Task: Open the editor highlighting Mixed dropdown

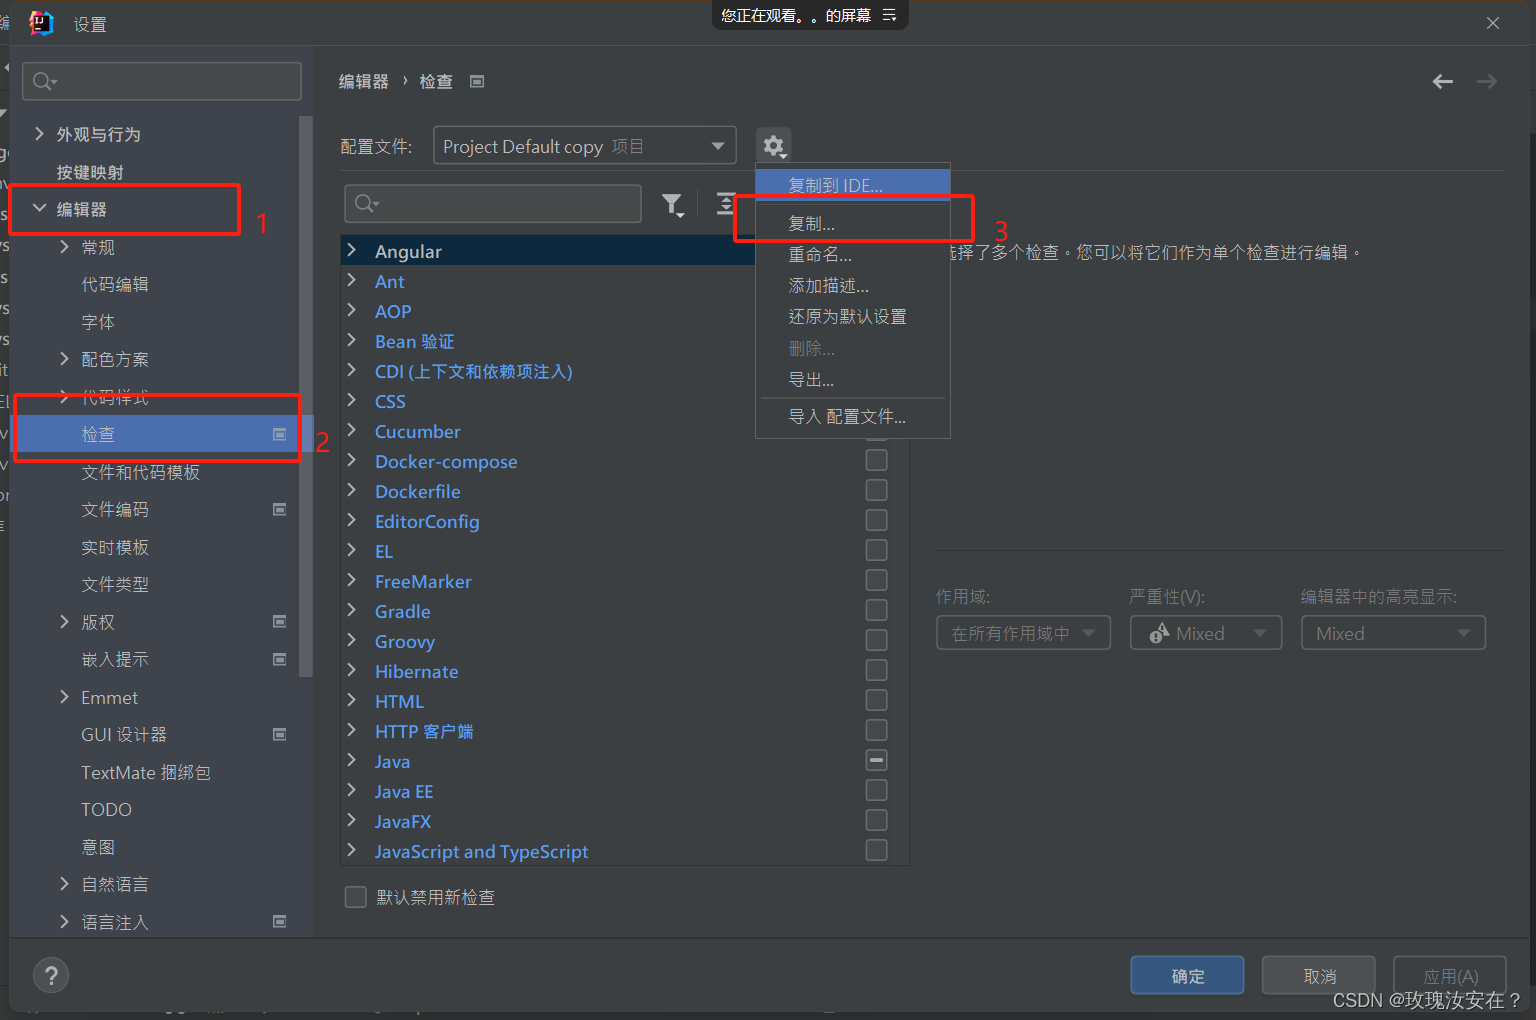Action: pyautogui.click(x=1393, y=633)
